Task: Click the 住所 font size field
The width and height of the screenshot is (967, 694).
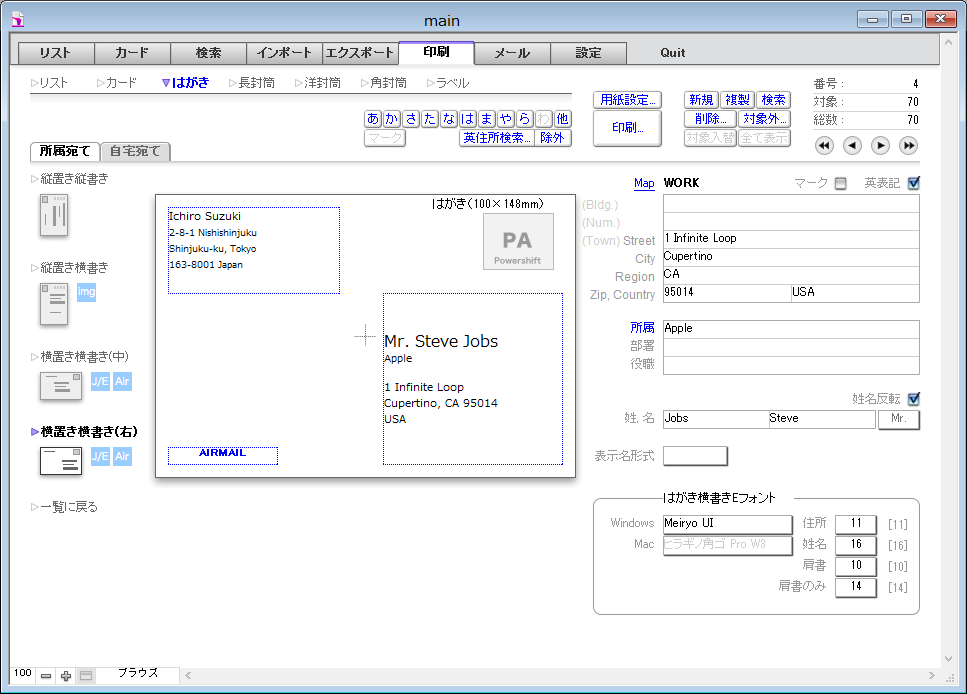Action: coord(855,523)
